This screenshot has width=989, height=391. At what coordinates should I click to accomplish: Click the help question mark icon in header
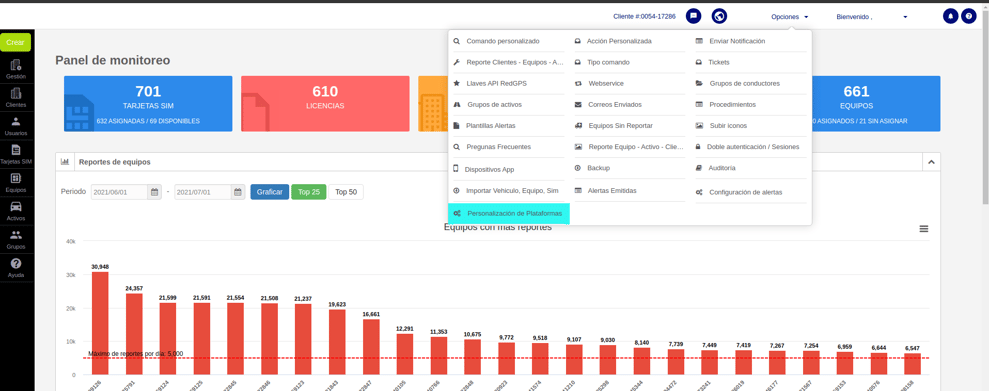969,17
